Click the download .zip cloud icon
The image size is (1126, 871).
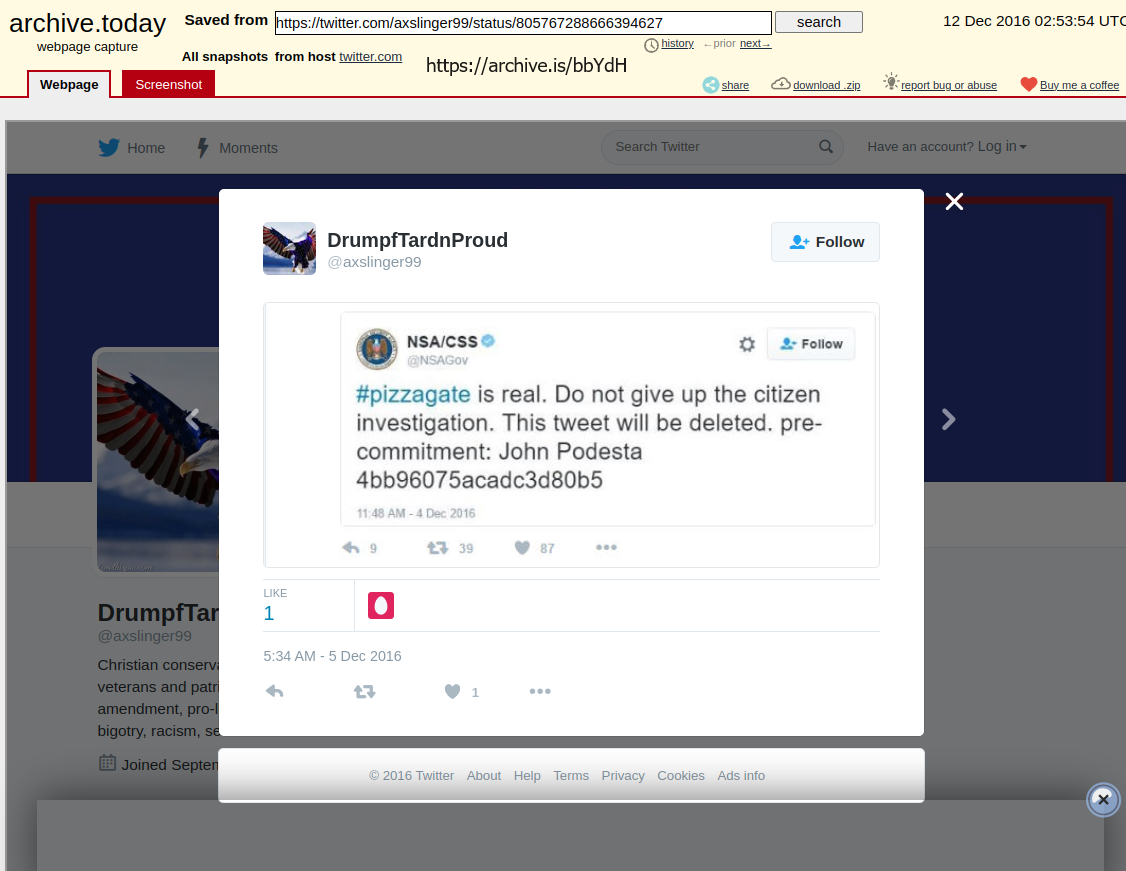[781, 84]
